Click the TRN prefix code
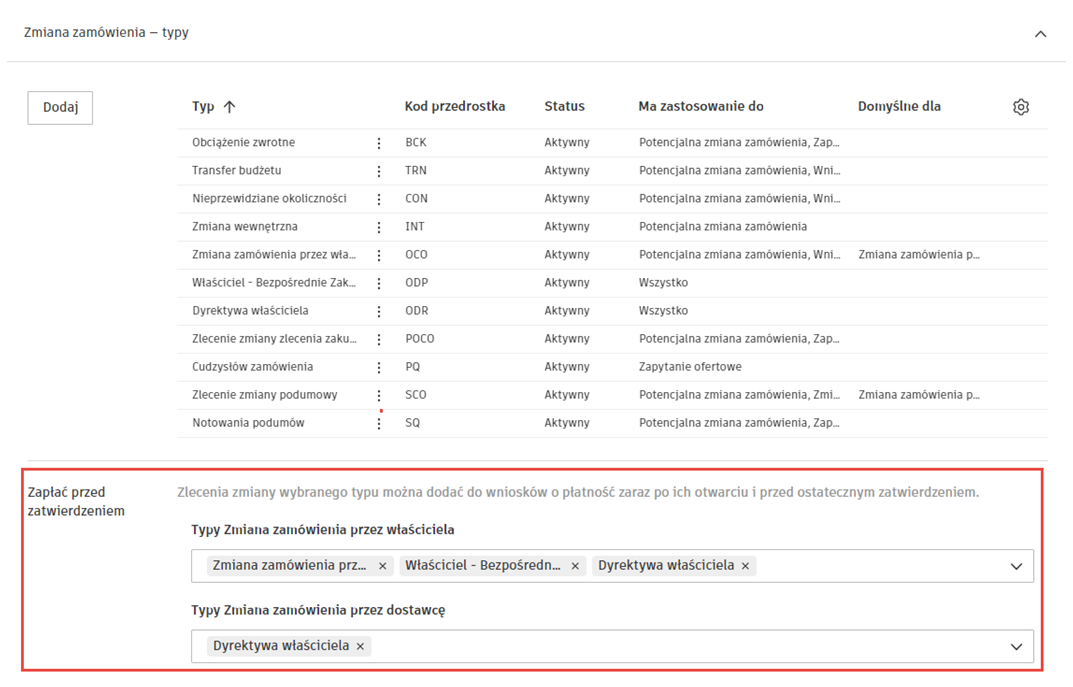Screen dimensions: 1073x687 pos(416,170)
